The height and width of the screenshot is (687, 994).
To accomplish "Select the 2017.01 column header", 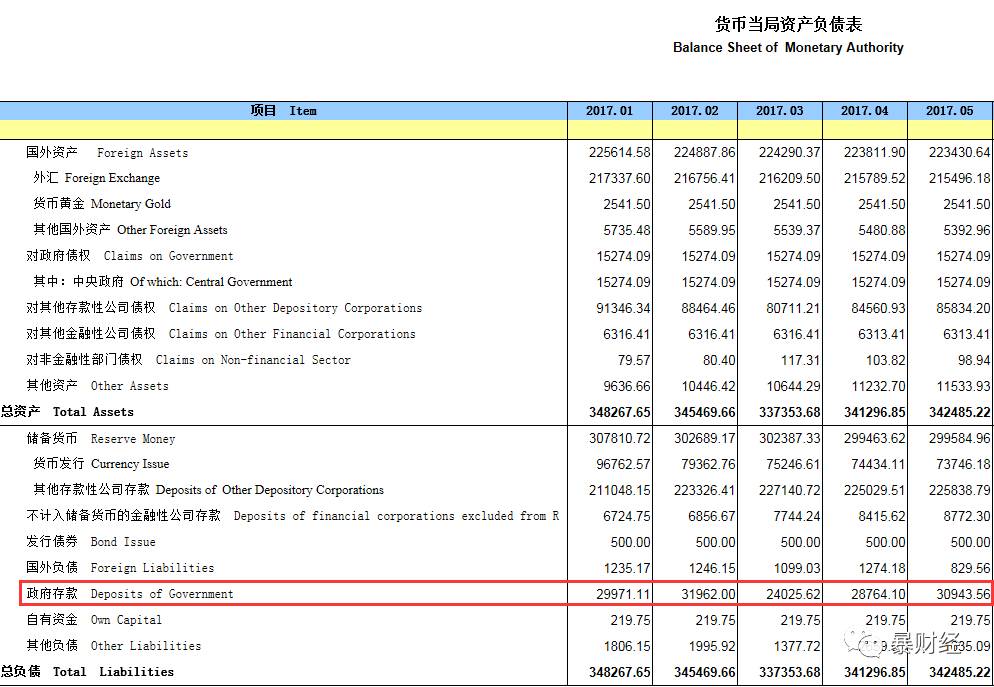I will coord(609,111).
